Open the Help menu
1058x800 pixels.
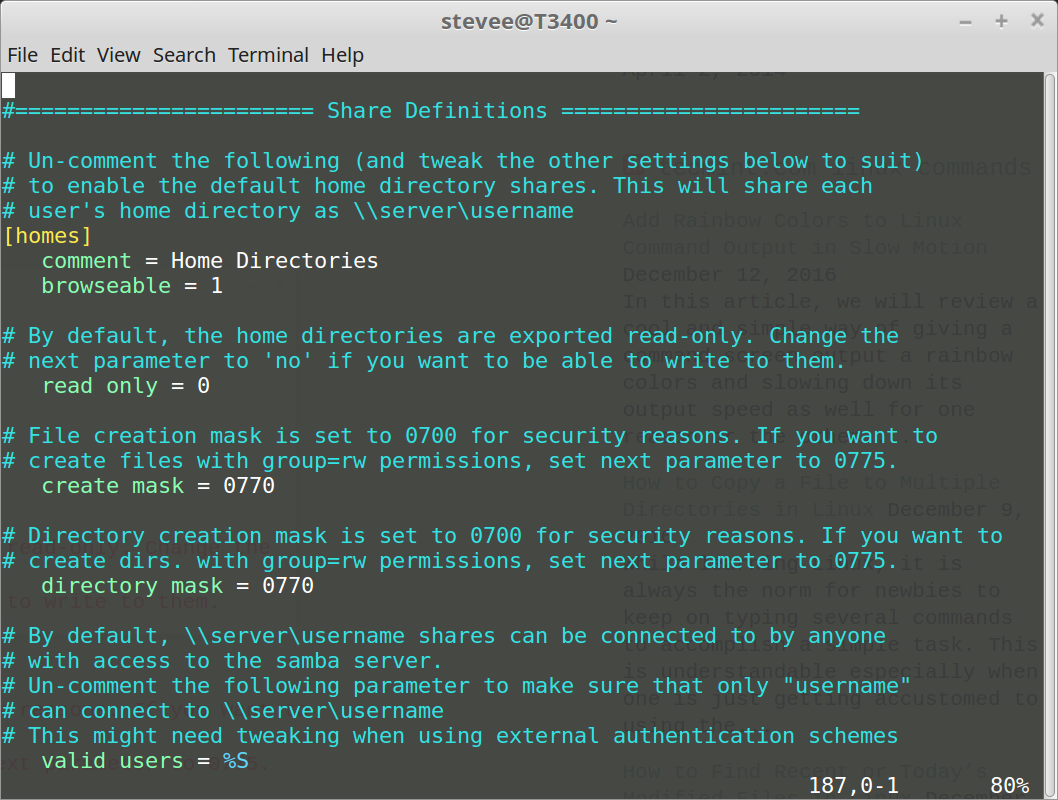coord(342,55)
